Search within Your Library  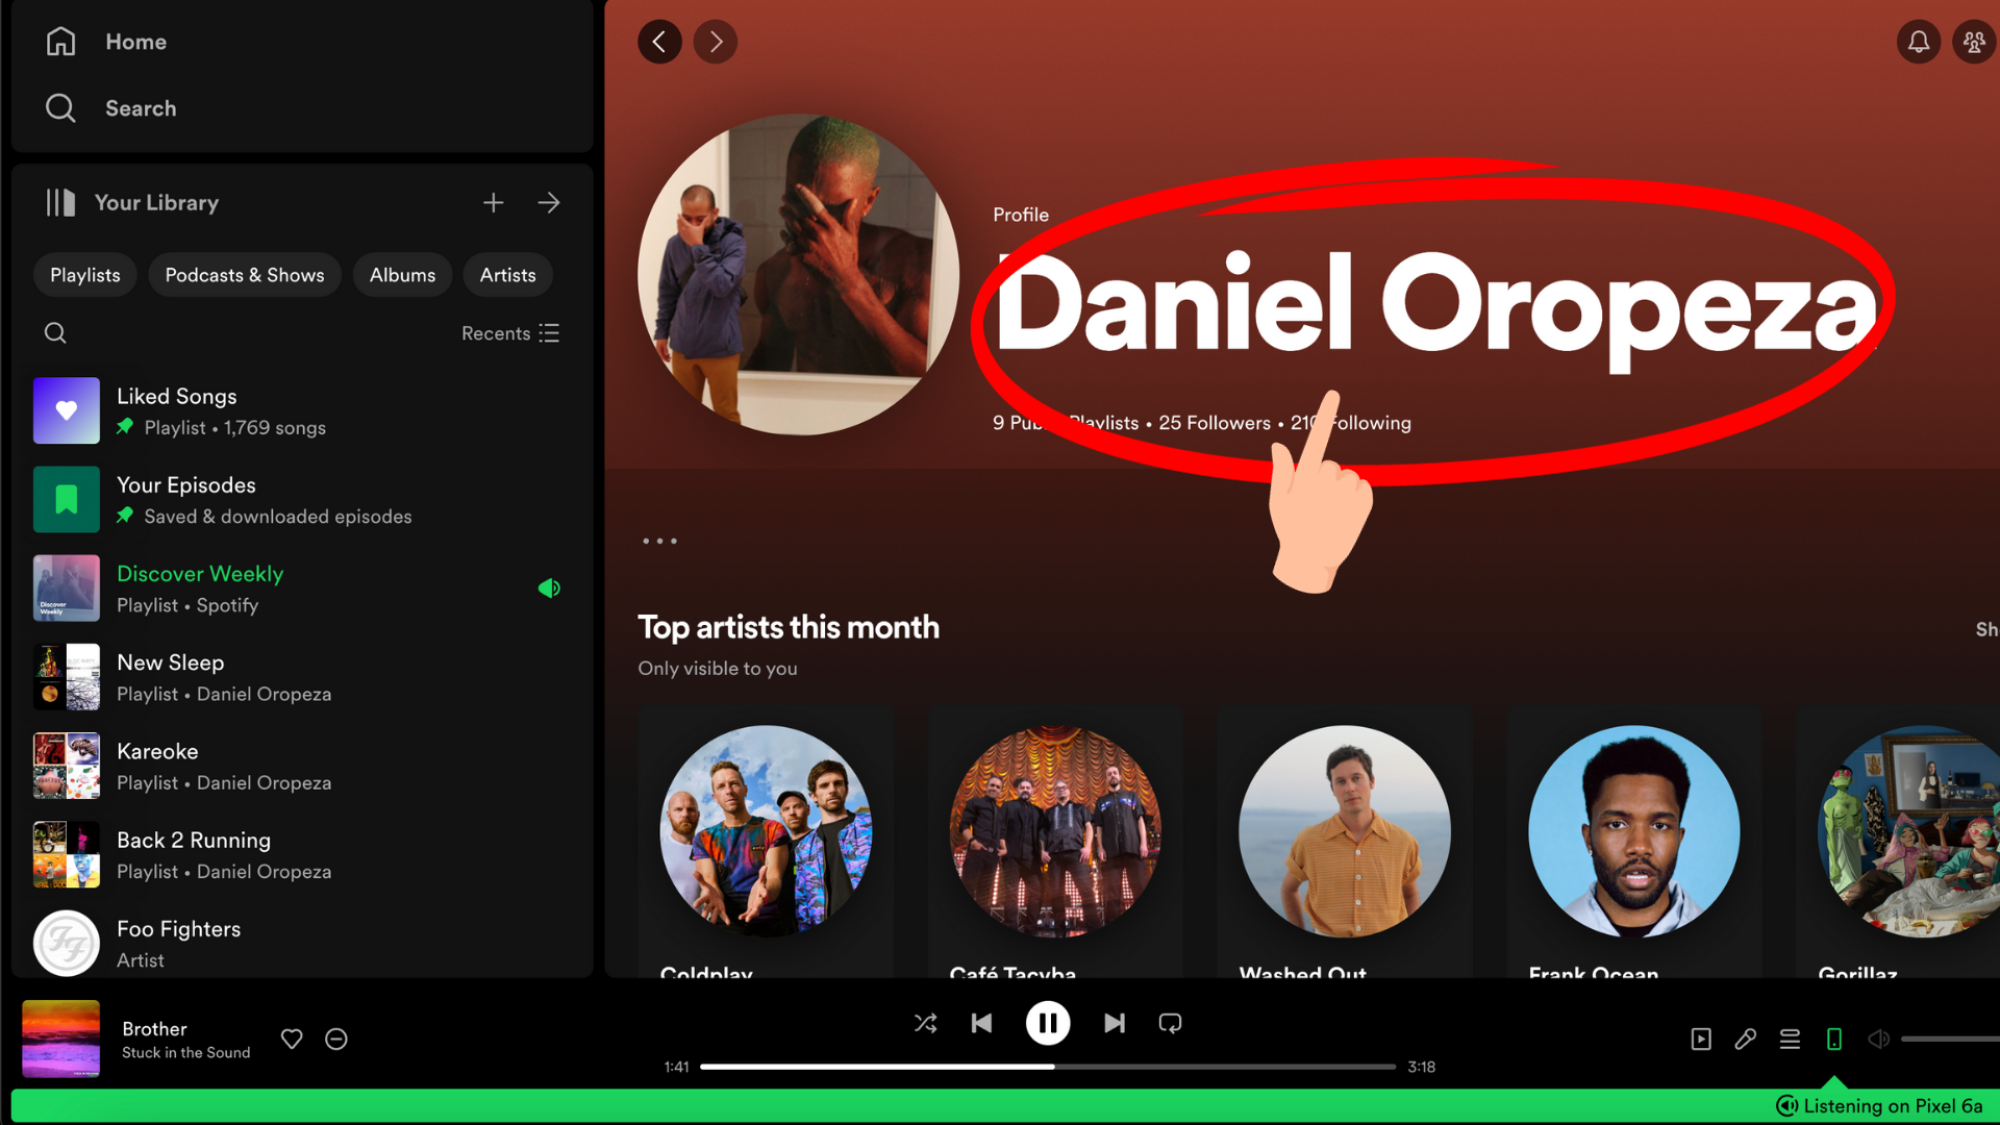56,333
